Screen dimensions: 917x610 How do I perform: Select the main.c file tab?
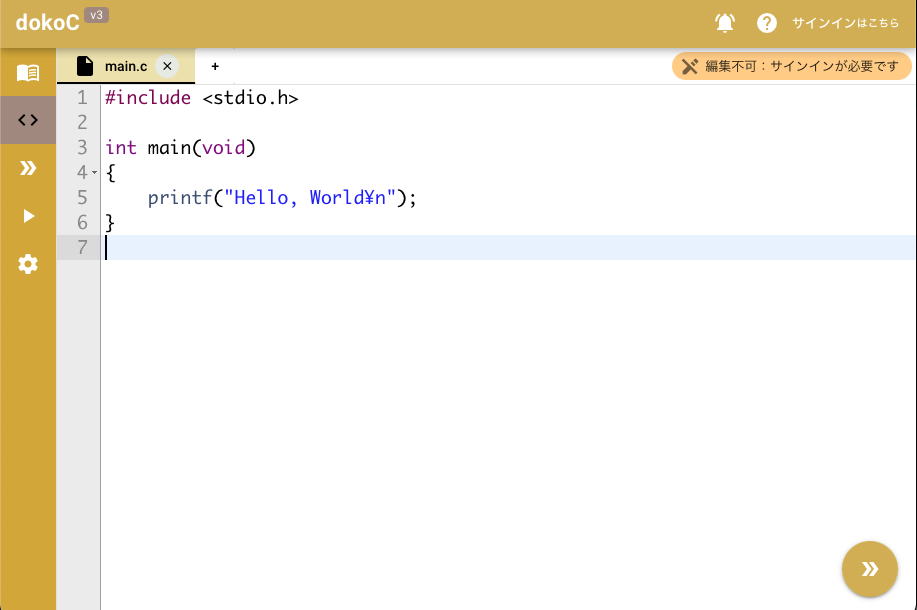pos(125,66)
